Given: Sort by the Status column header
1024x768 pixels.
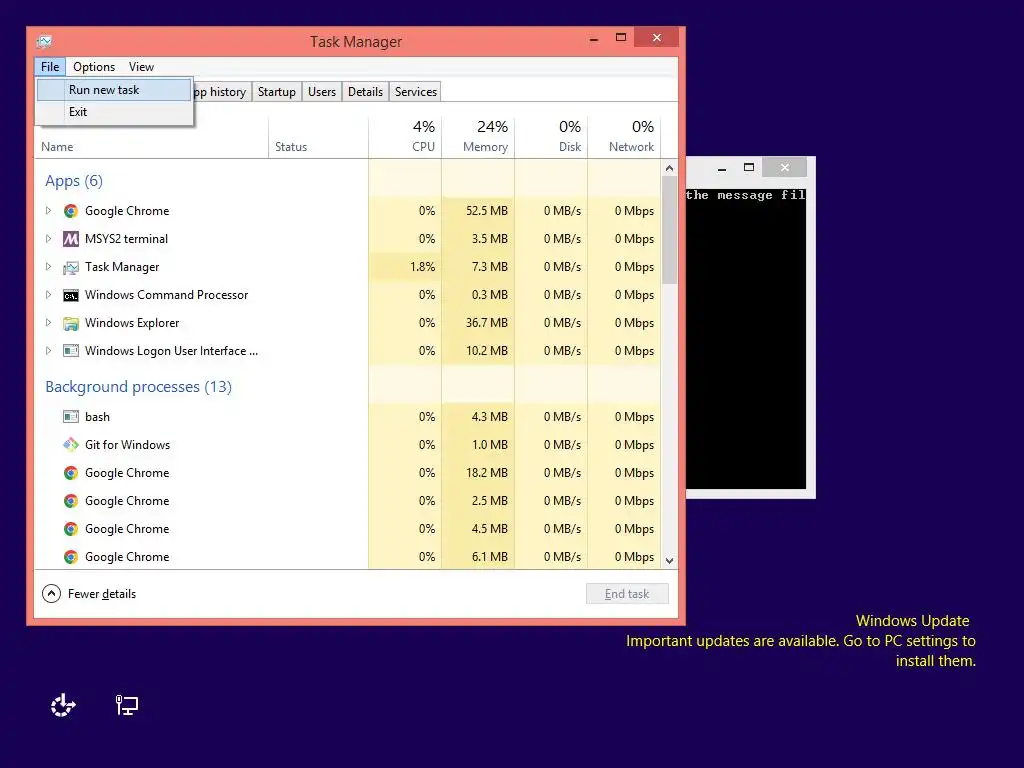Looking at the screenshot, I should pyautogui.click(x=318, y=137).
